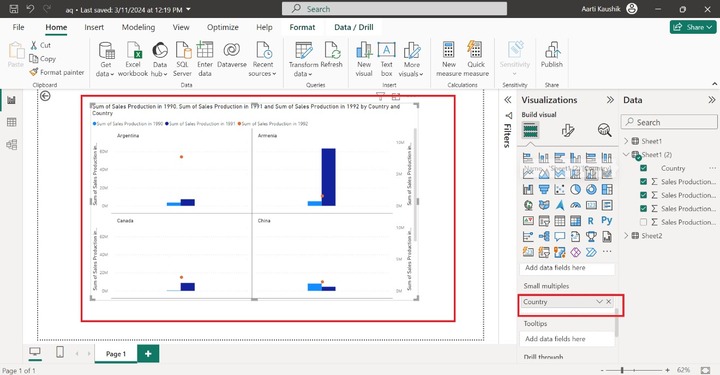Screen dimensions: 720x375
Task: Select the Python visual icon
Action: coord(607,221)
